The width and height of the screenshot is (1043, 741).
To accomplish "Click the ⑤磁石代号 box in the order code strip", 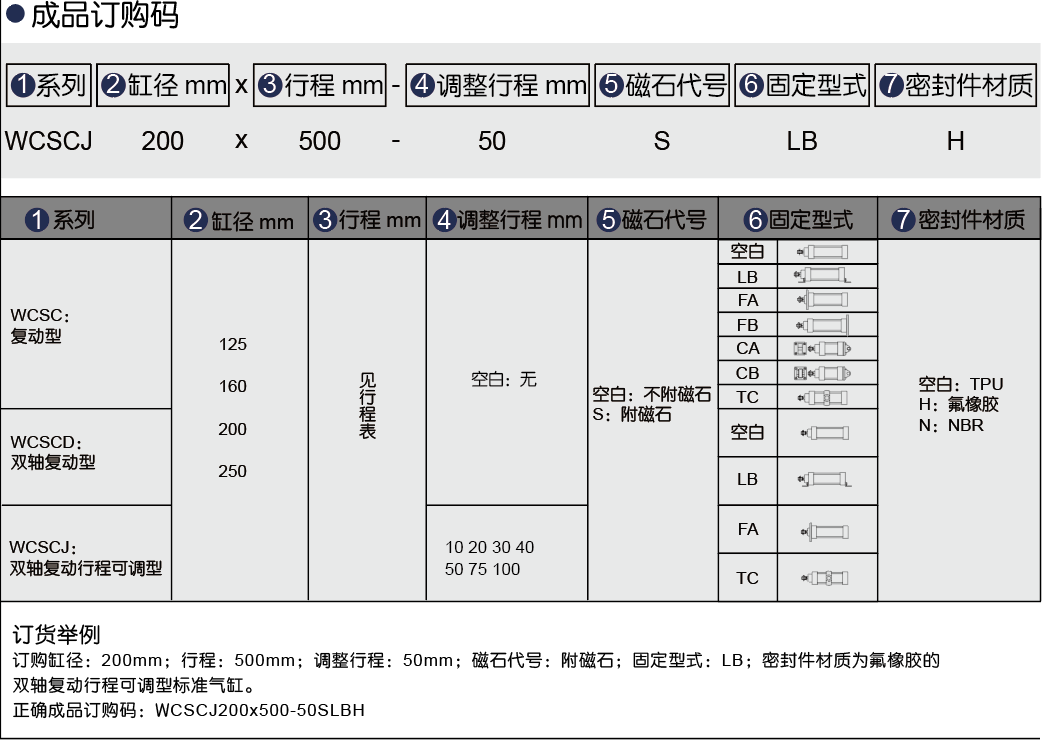I will (662, 85).
